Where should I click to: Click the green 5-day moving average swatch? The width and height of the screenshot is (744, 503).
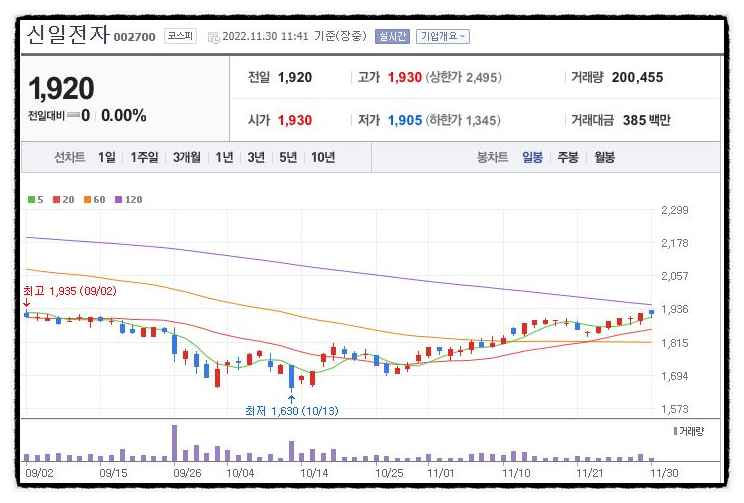tap(31, 199)
